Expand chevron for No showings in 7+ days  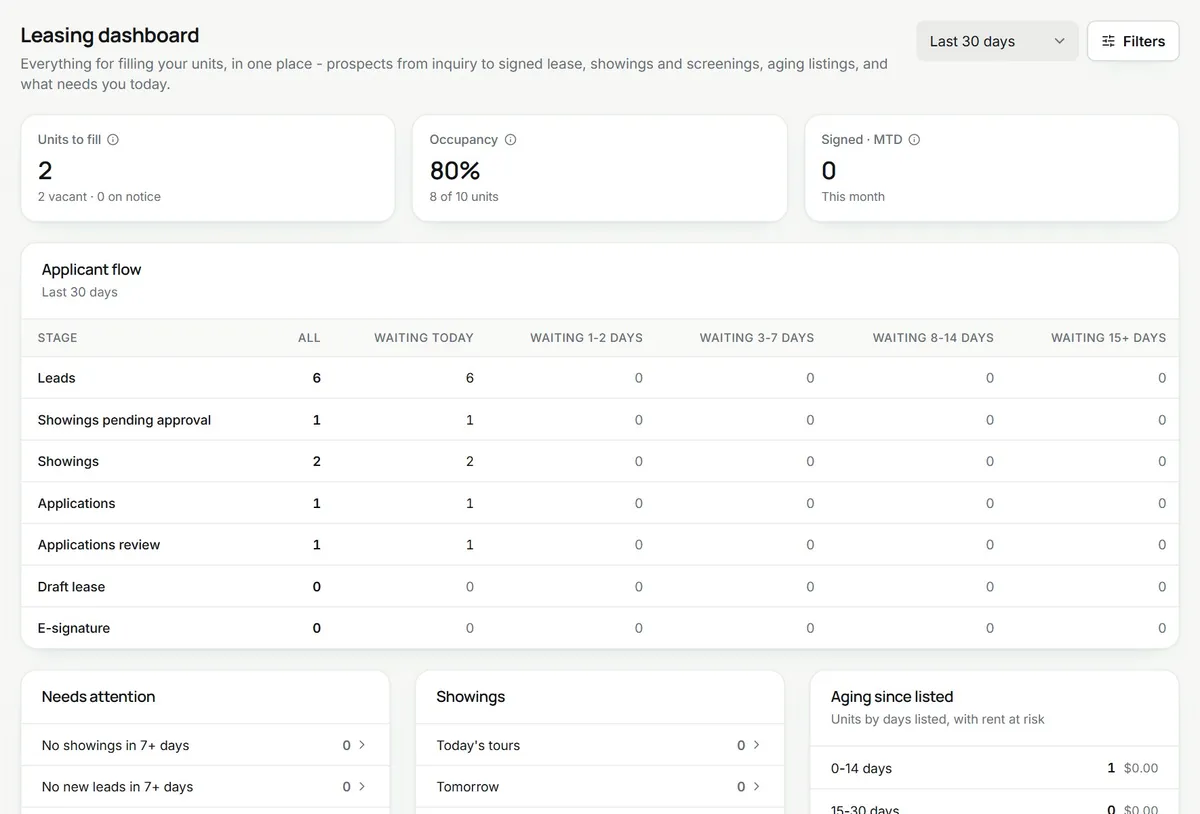[362, 745]
